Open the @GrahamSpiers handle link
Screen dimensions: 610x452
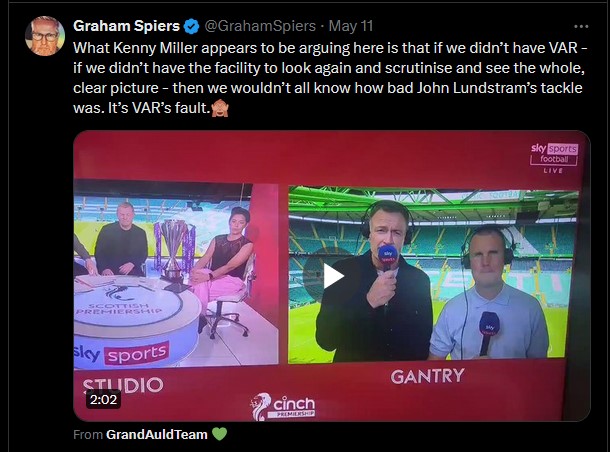260,26
